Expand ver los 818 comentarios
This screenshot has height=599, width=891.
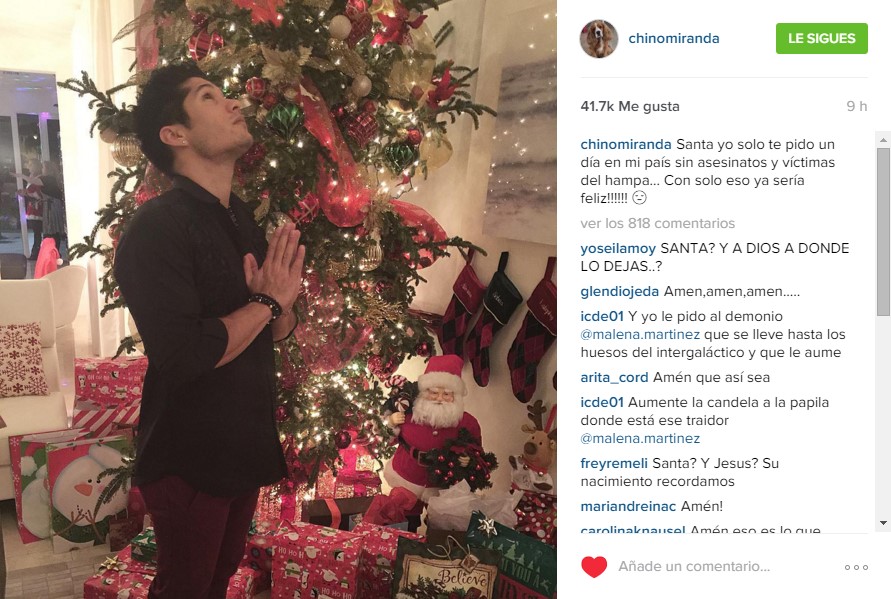pyautogui.click(x=657, y=223)
